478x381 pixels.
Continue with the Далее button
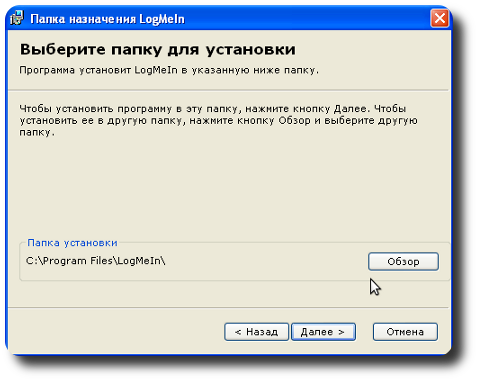click(323, 332)
